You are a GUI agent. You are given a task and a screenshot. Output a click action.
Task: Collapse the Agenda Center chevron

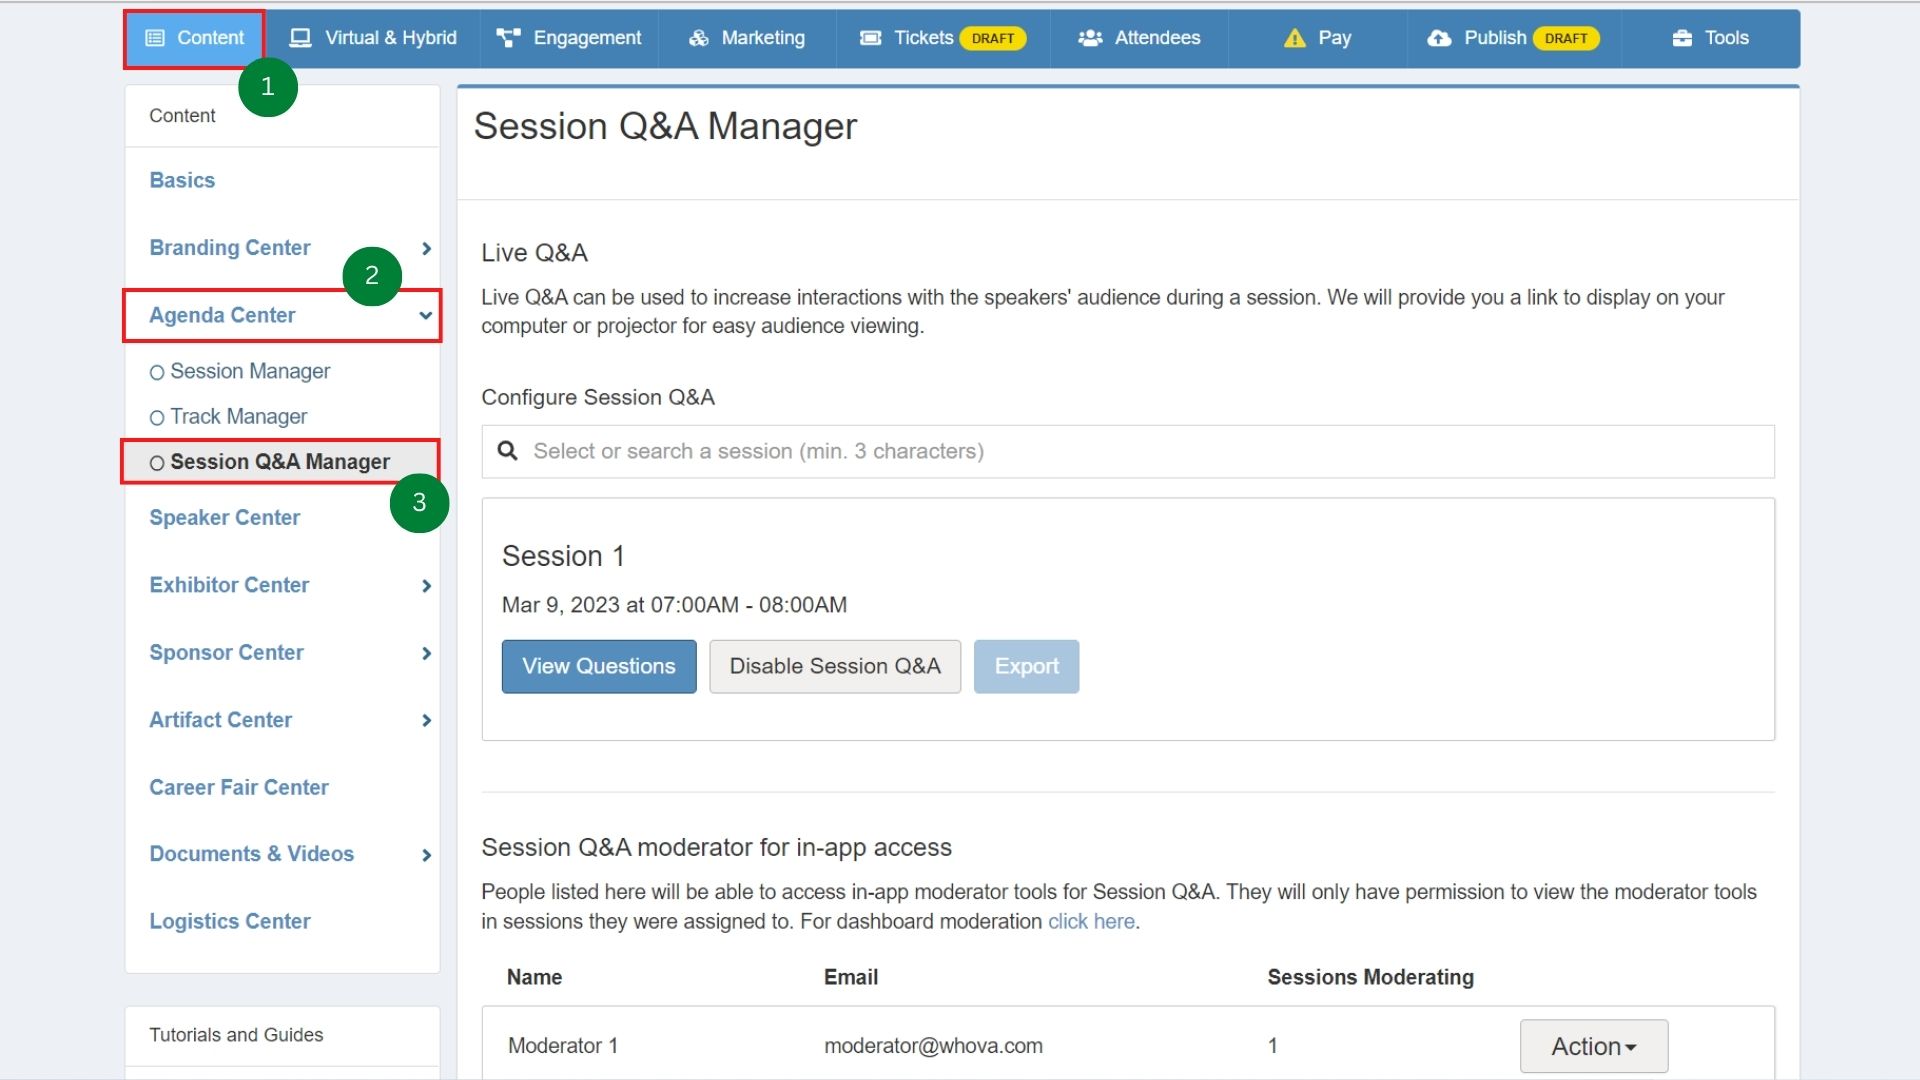click(x=425, y=316)
